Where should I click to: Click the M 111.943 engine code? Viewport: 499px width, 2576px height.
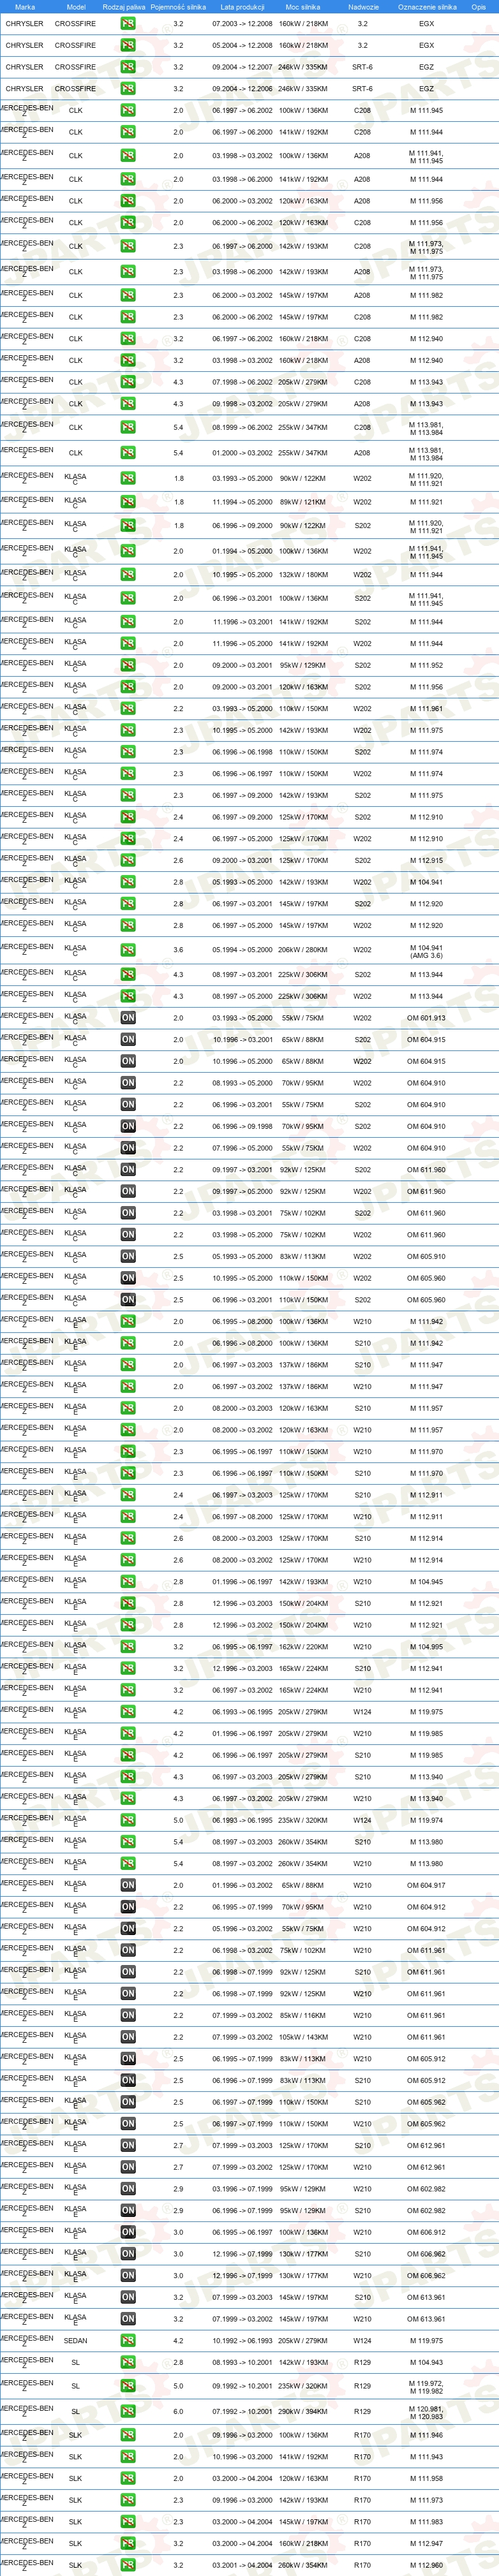427,2457
